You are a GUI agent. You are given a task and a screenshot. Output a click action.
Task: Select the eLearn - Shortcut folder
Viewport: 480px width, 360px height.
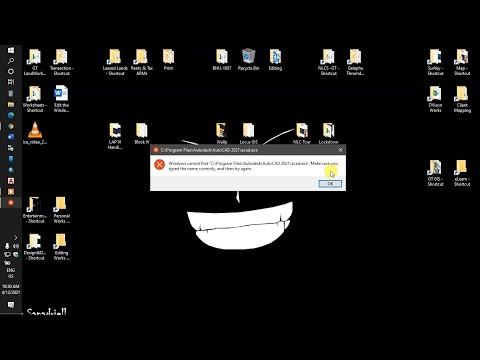pyautogui.click(x=462, y=173)
